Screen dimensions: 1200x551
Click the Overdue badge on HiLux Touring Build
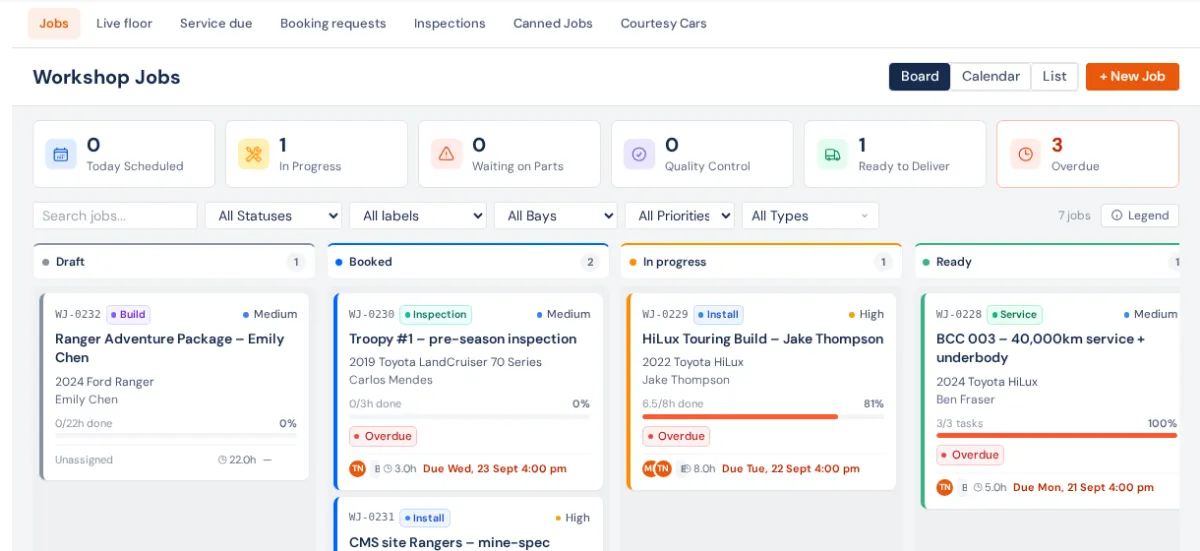[x=676, y=436]
